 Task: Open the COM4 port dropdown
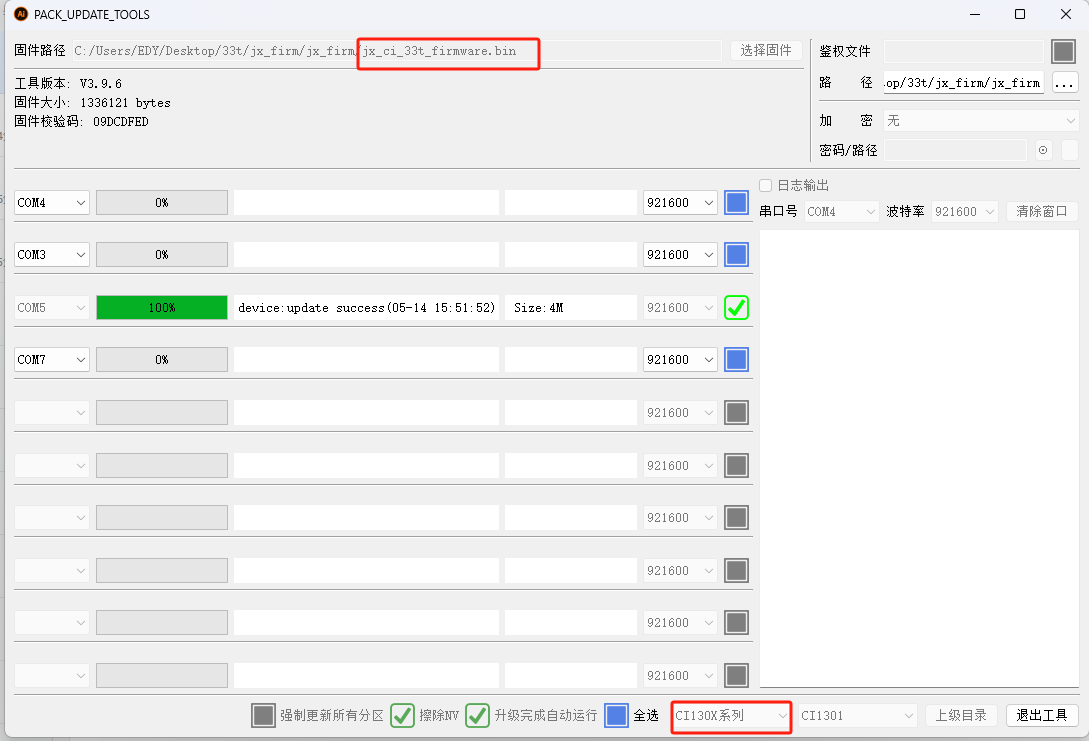tap(52, 202)
